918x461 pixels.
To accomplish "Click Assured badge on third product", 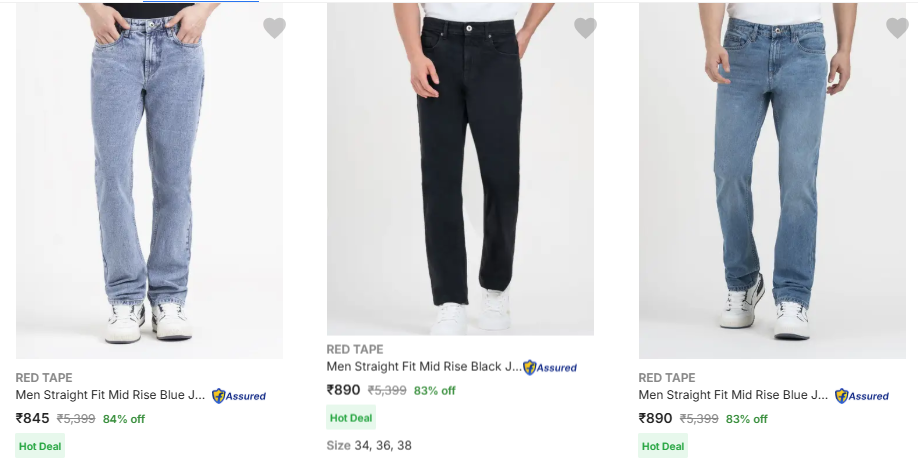I will click(862, 396).
